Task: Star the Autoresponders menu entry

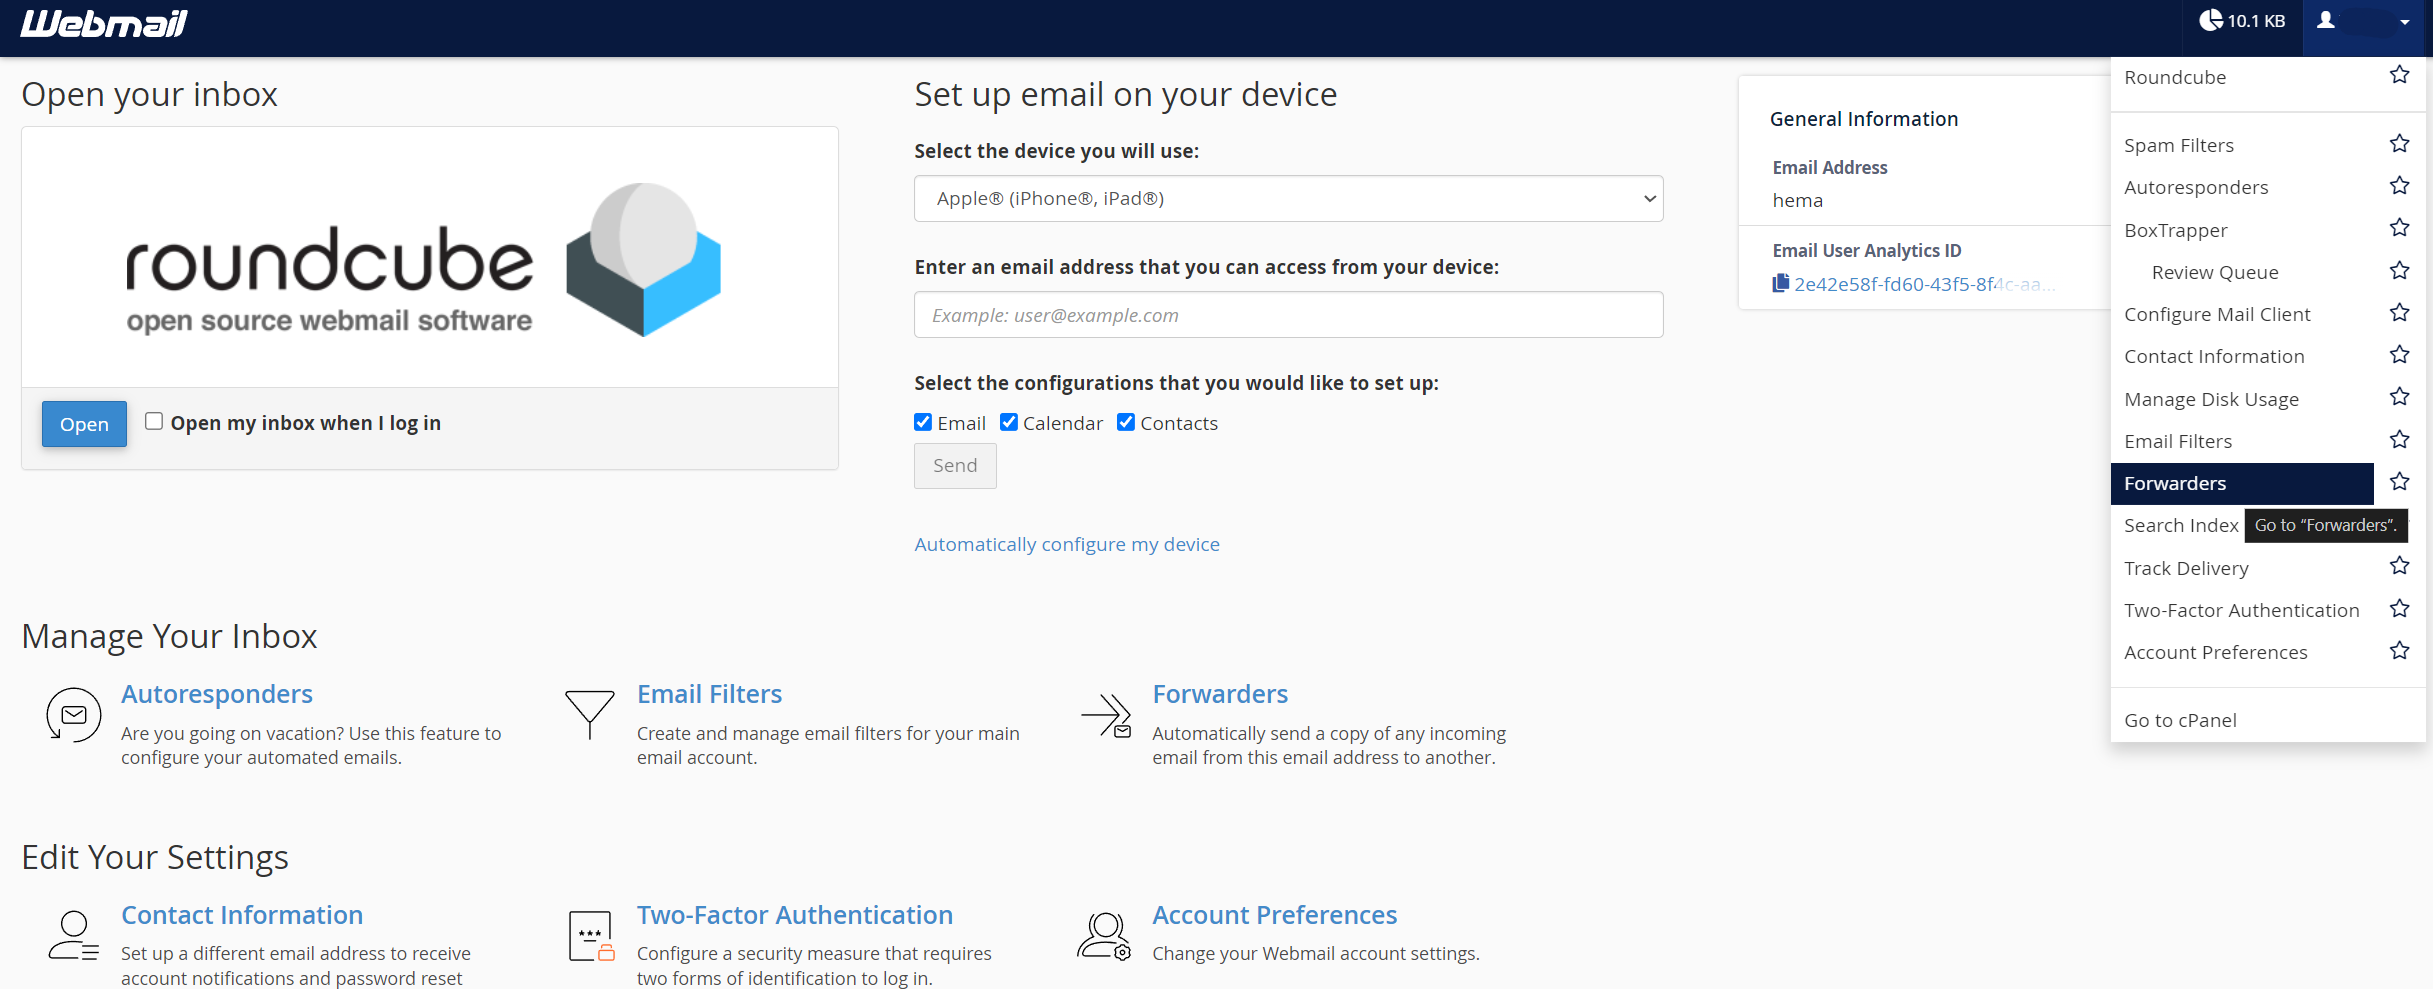Action: point(2399,185)
